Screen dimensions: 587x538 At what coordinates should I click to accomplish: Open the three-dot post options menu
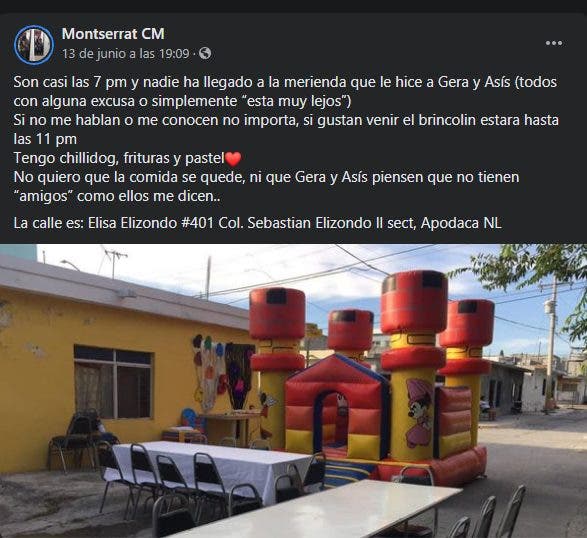(554, 43)
